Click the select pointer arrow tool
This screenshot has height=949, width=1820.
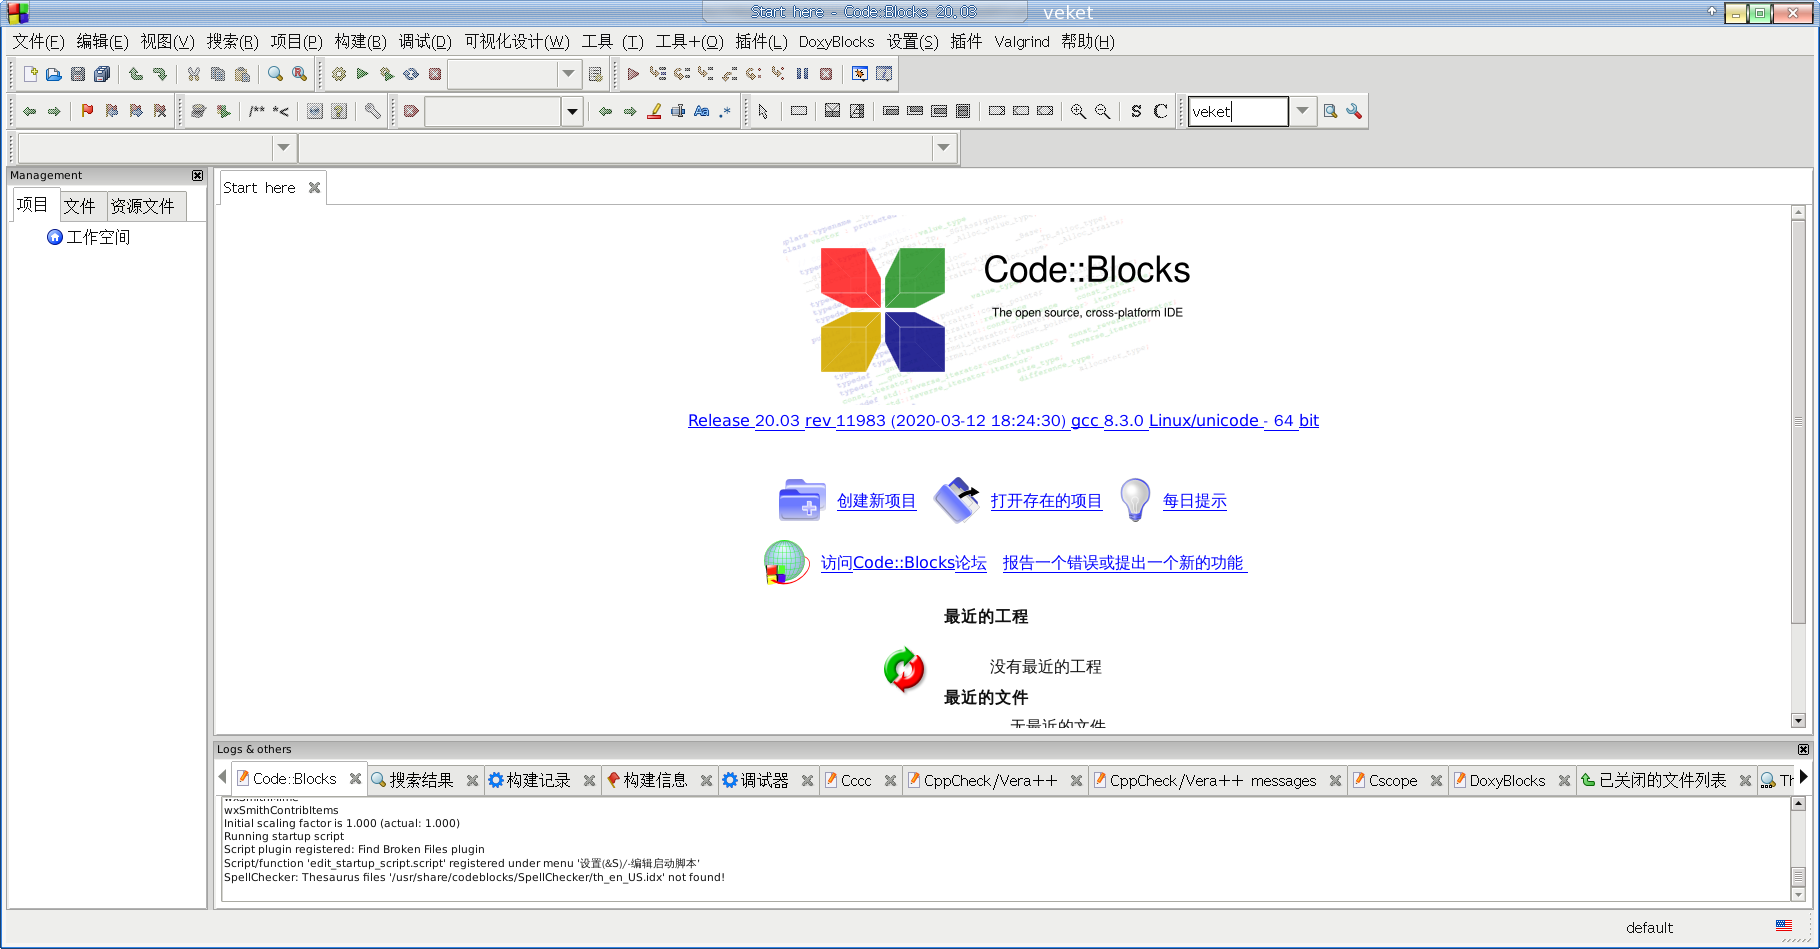click(x=763, y=111)
